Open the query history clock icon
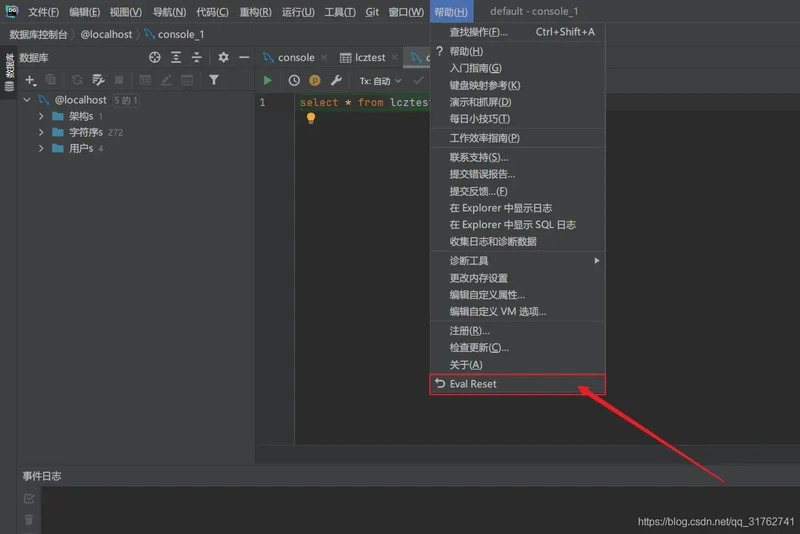Screen dimensions: 800x534 (294, 81)
